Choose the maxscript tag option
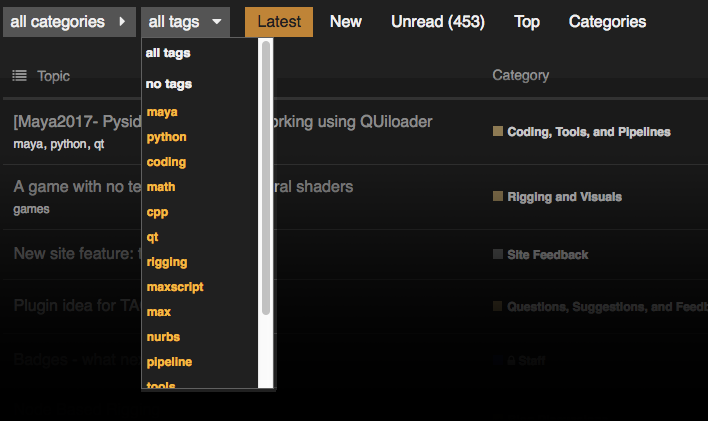Viewport: 708px width, 421px height. tap(175, 287)
